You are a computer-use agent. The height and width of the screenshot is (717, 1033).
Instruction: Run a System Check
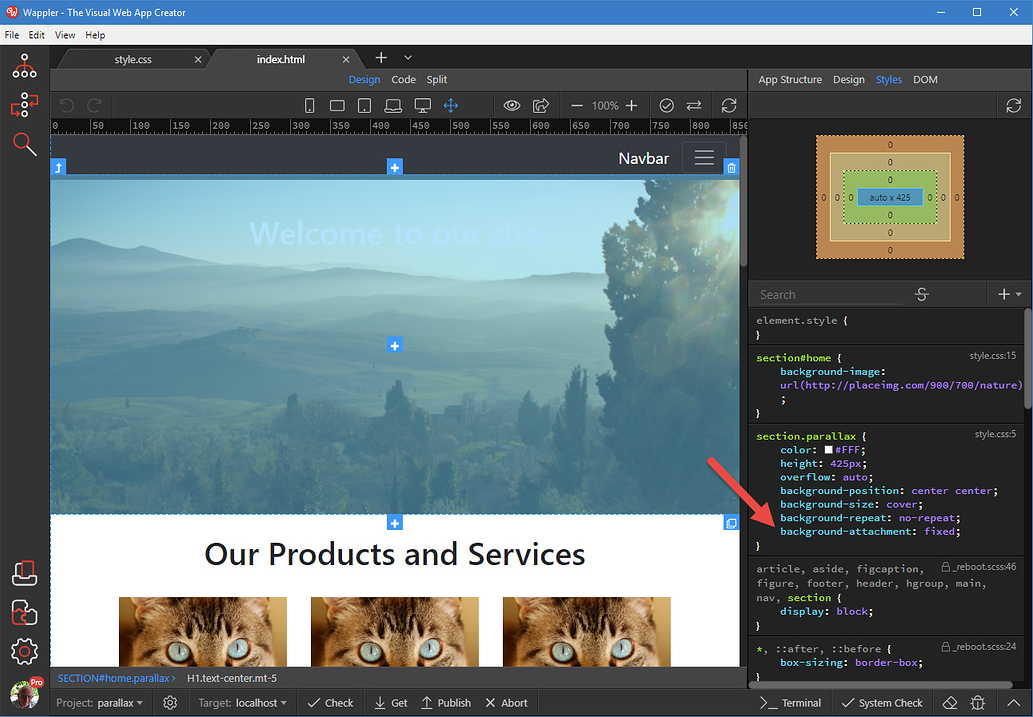tap(881, 702)
